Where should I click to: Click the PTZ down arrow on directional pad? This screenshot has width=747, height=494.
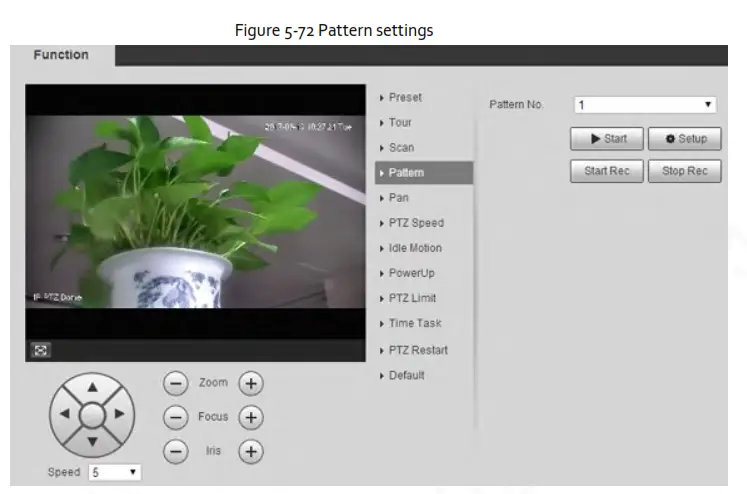tap(92, 438)
